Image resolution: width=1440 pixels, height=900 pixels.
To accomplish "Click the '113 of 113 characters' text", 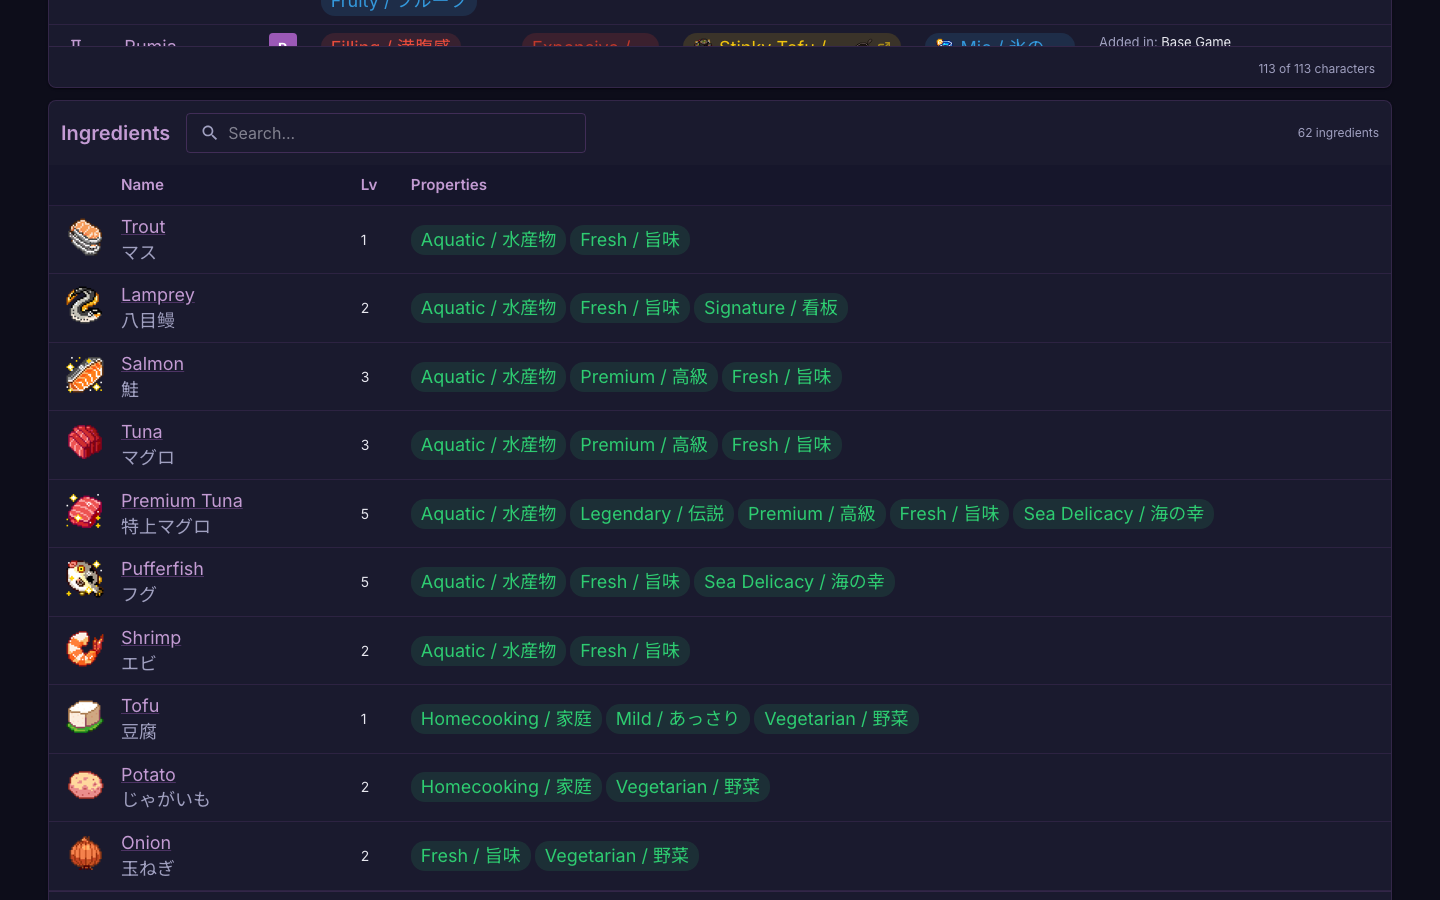I will coord(1316,69).
